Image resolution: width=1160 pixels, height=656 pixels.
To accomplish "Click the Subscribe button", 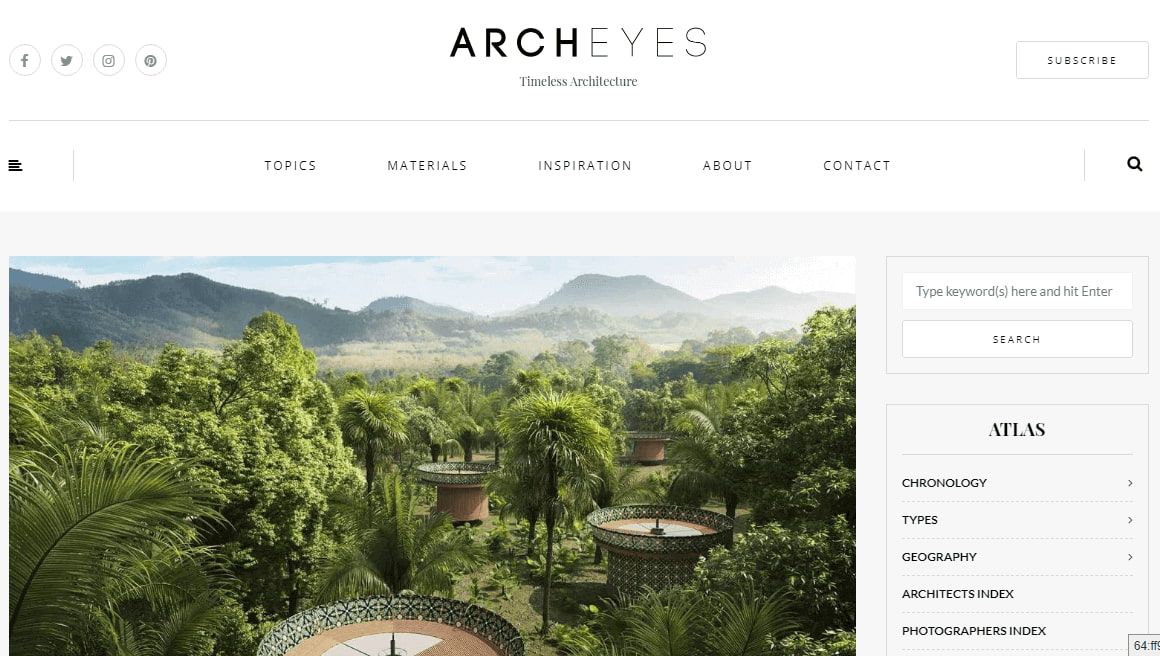I will [1082, 60].
